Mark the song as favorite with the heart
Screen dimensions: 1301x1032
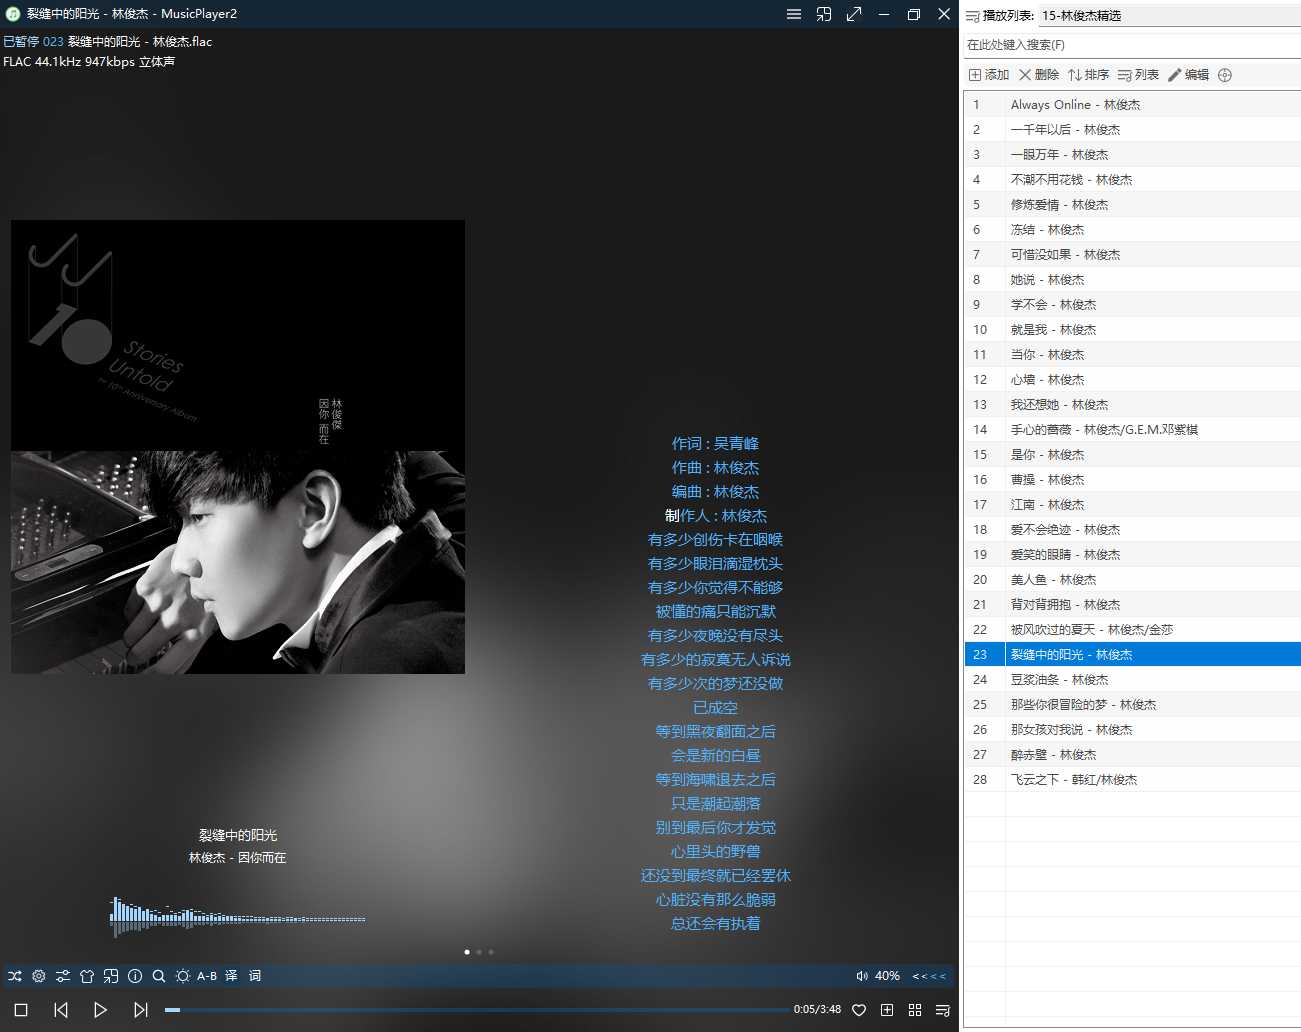[x=859, y=1010]
